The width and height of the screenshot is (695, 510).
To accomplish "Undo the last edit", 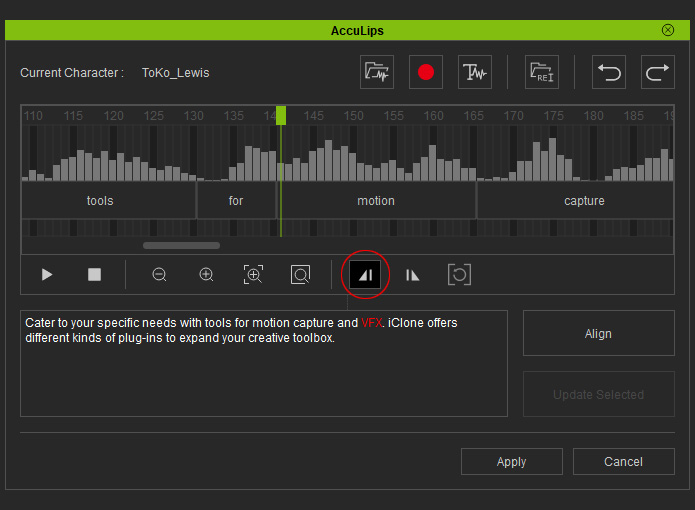I will [x=609, y=72].
